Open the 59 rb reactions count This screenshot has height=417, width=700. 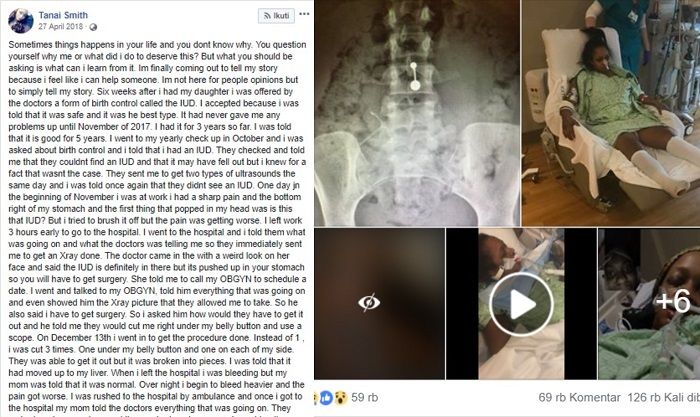coord(364,397)
